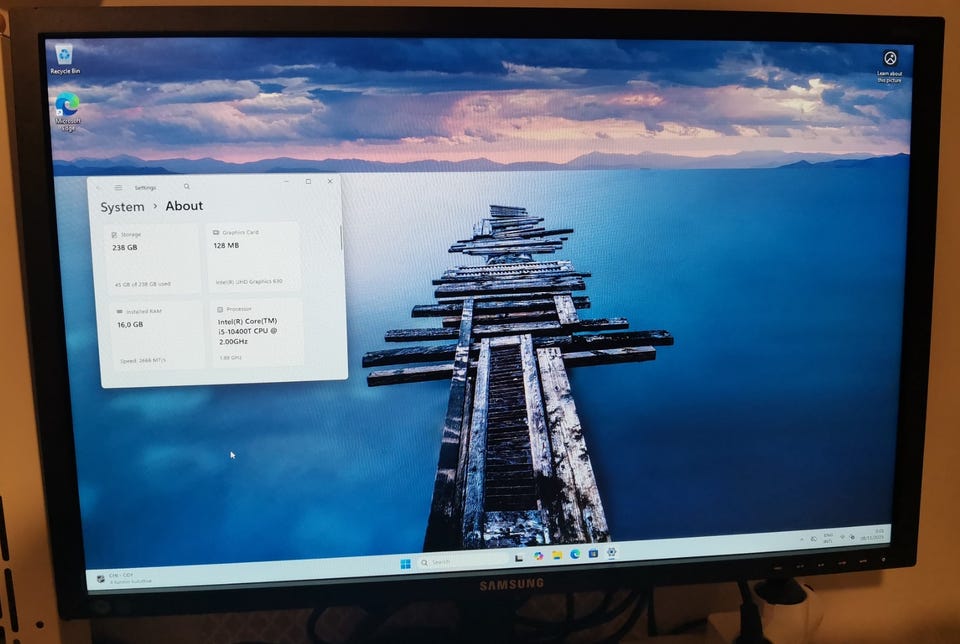Click the Settings window vertical scrollbar
The height and width of the screenshot is (644, 960).
[x=340, y=239]
